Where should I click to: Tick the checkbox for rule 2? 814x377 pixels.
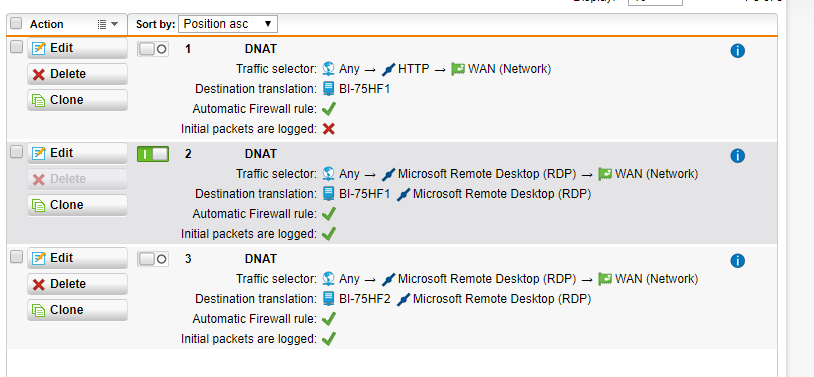click(17, 152)
